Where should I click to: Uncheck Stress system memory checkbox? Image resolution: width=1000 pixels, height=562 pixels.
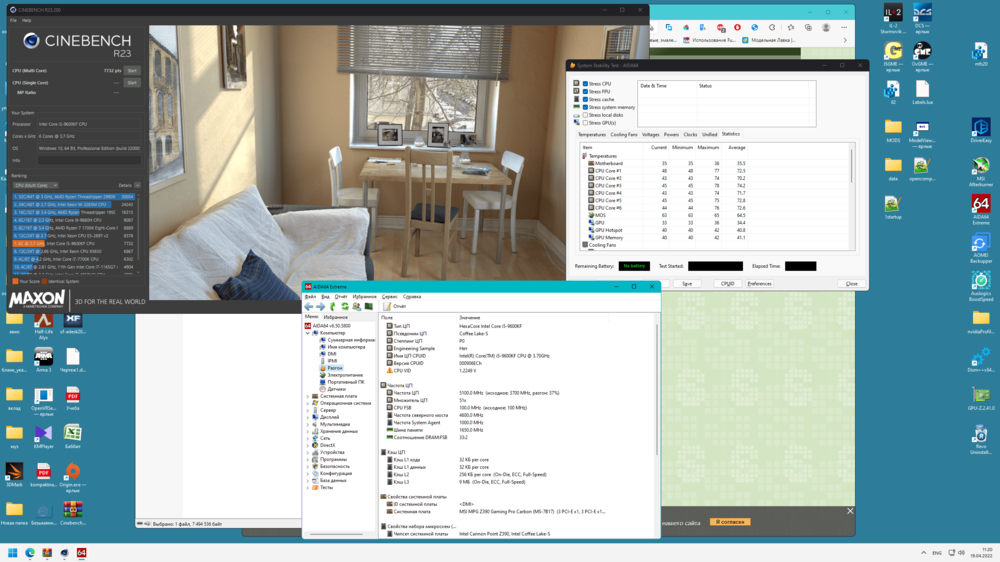coord(585,107)
